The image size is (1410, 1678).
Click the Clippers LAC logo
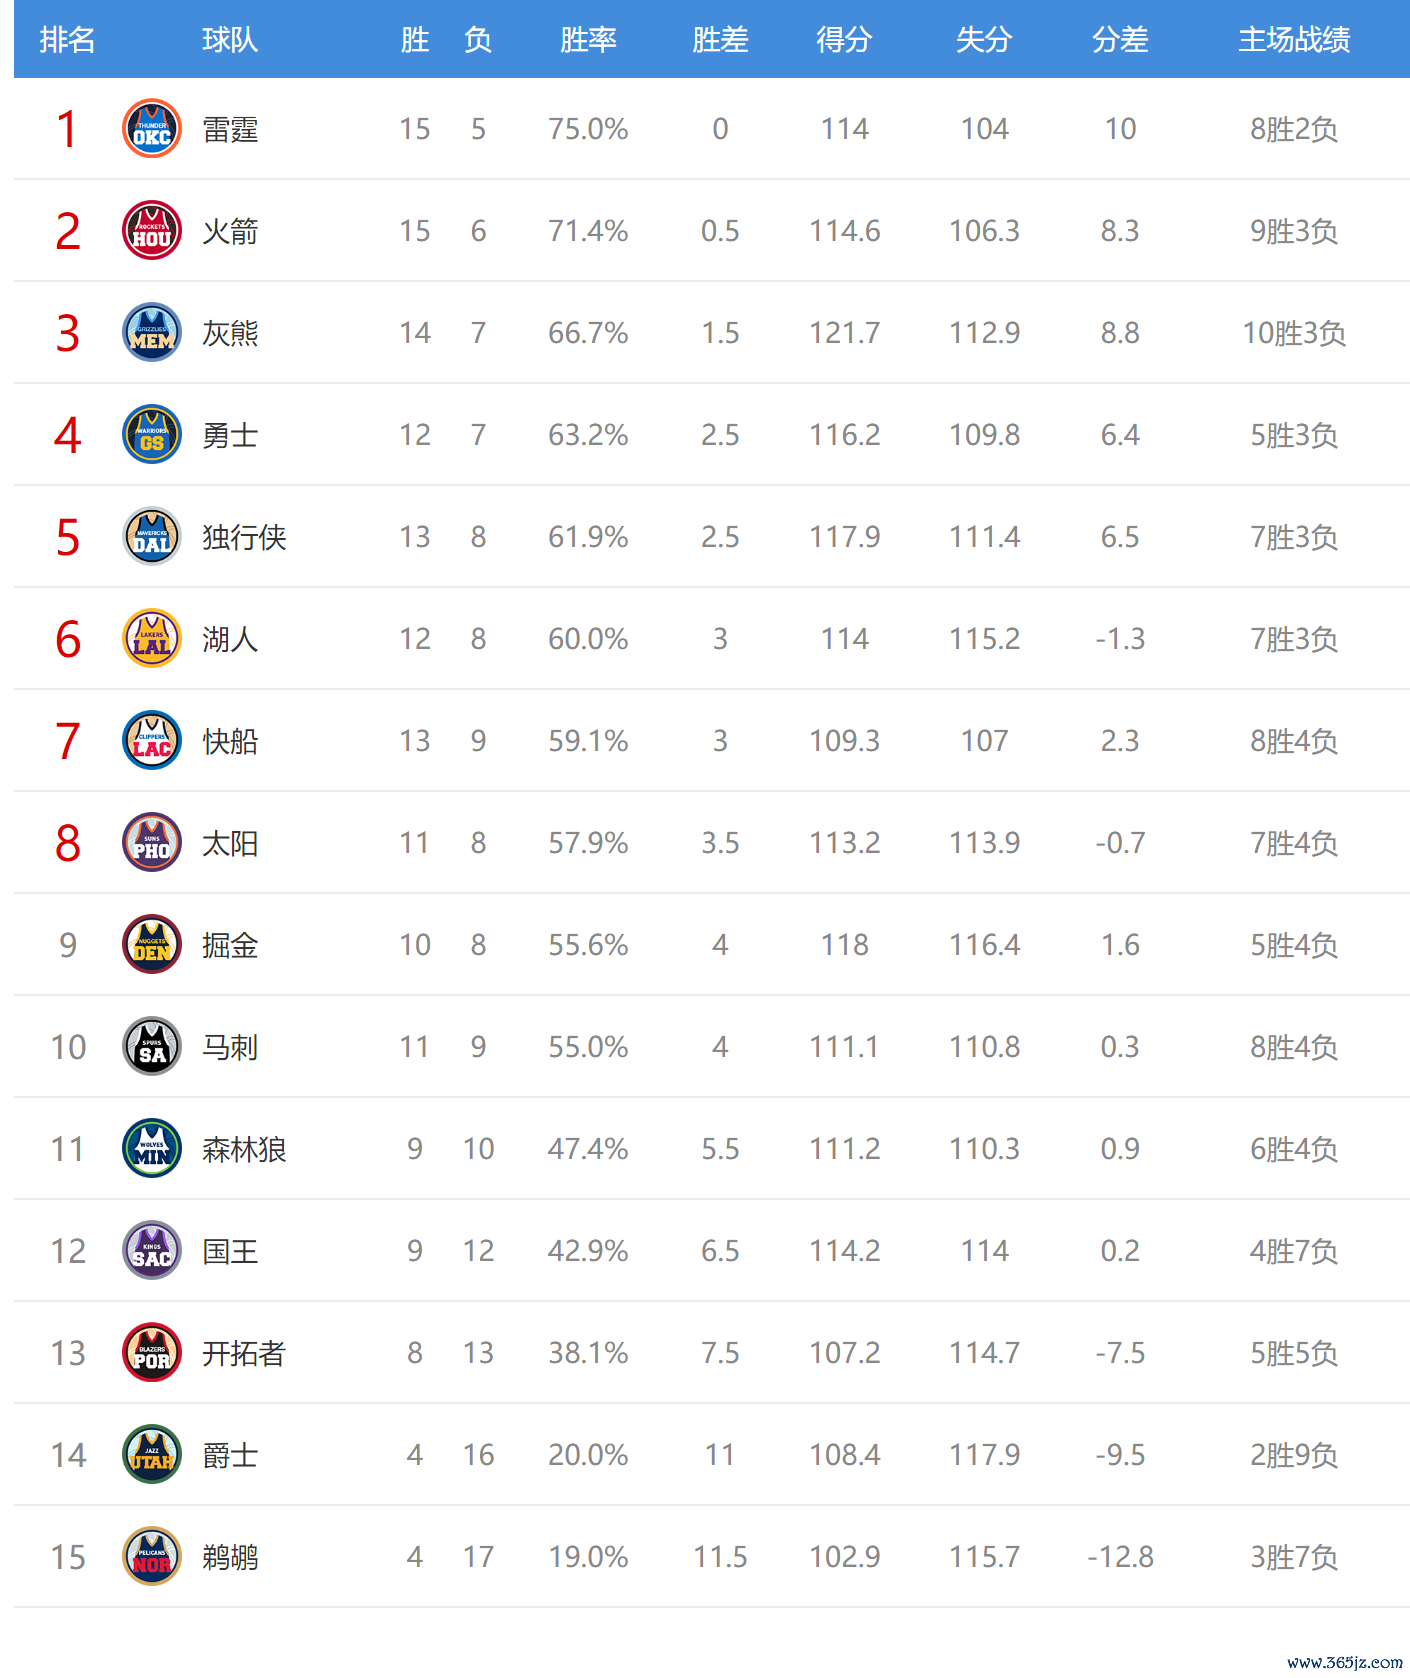152,741
